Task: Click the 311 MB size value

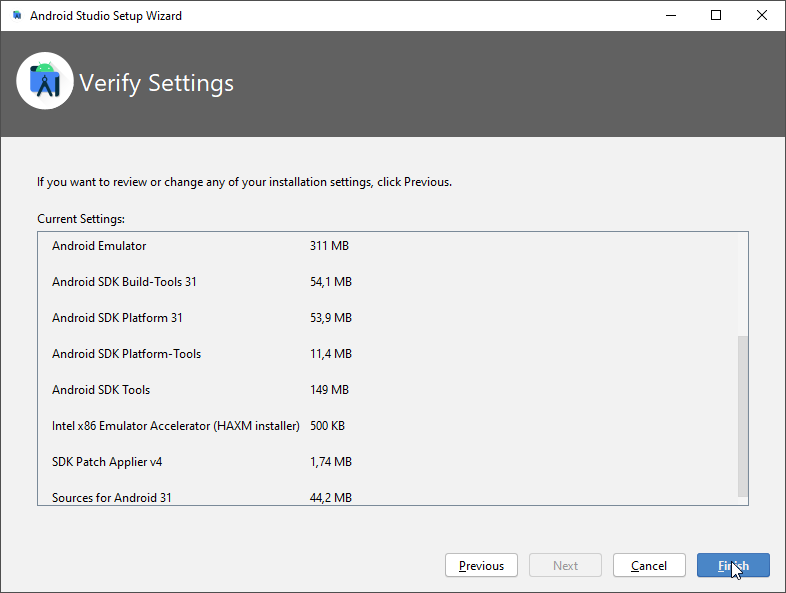Action: click(x=329, y=246)
